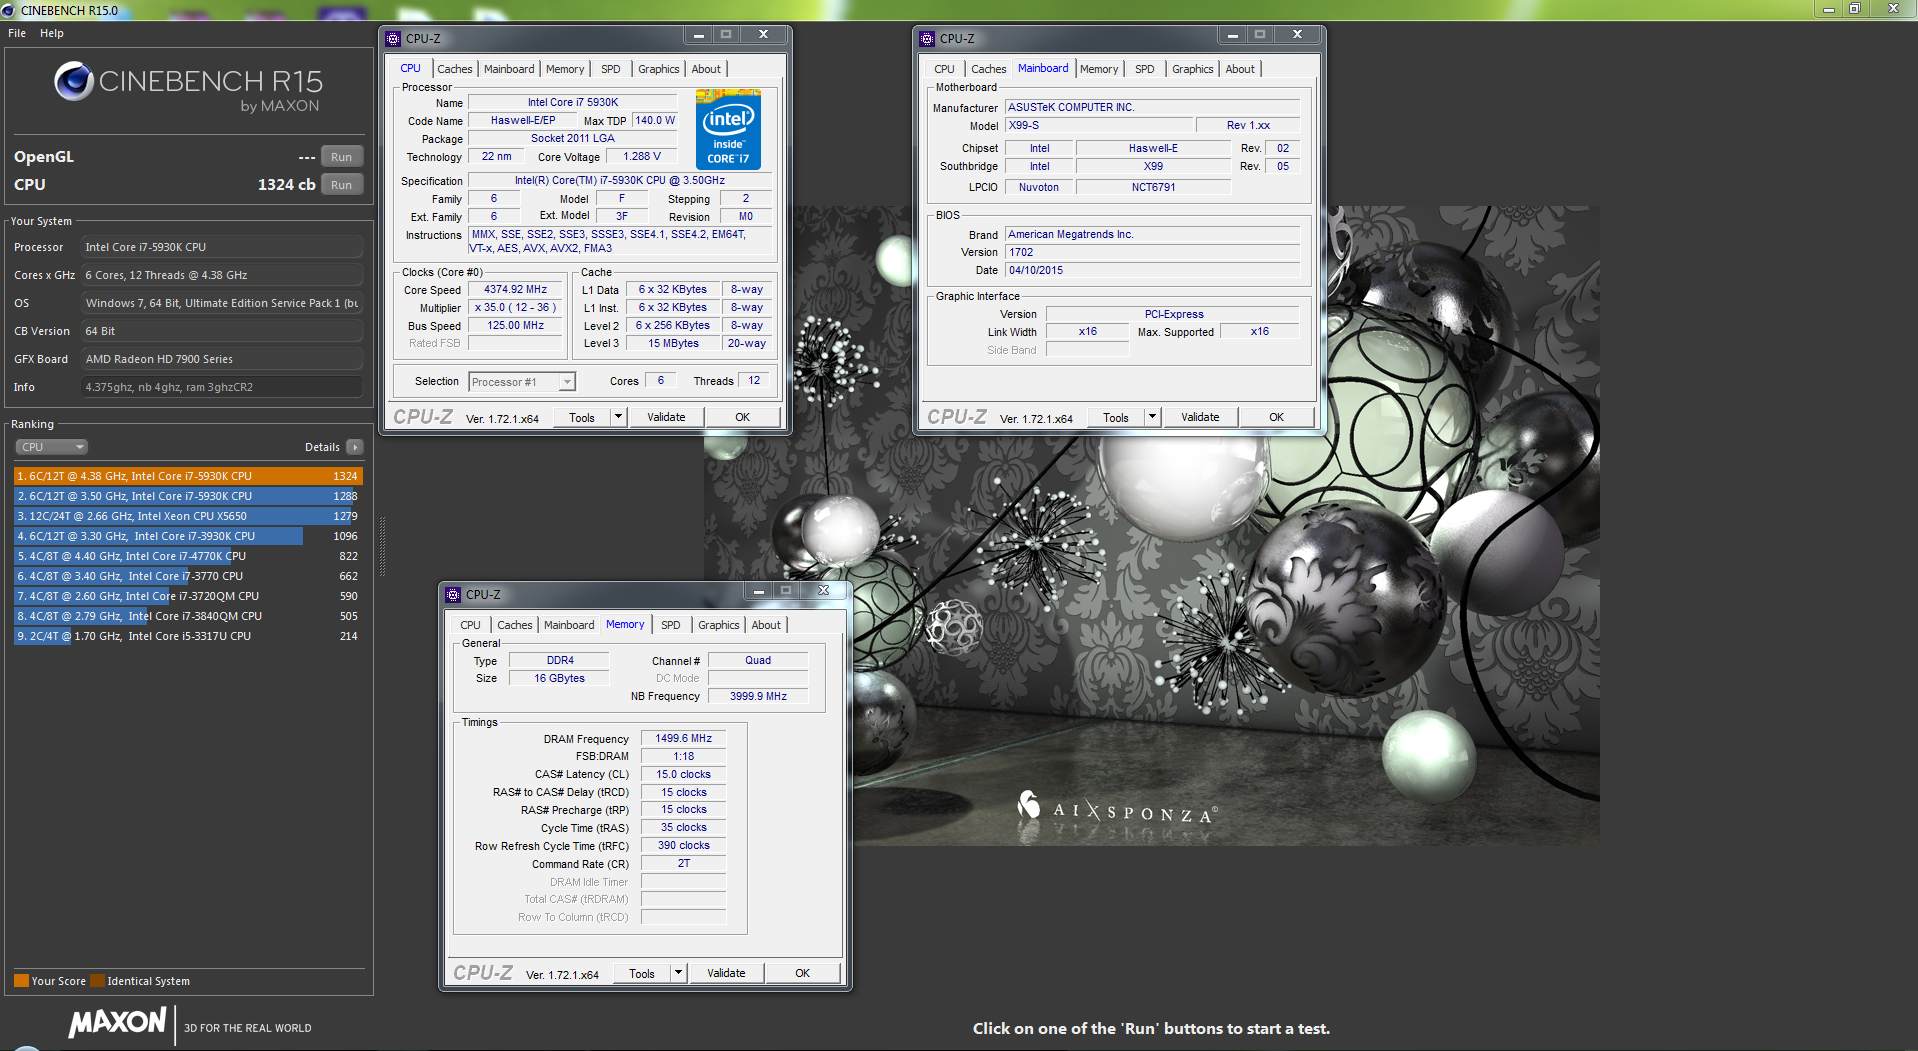1918x1051 pixels.
Task: Click the MAXON logo at bottom
Action: point(118,1022)
